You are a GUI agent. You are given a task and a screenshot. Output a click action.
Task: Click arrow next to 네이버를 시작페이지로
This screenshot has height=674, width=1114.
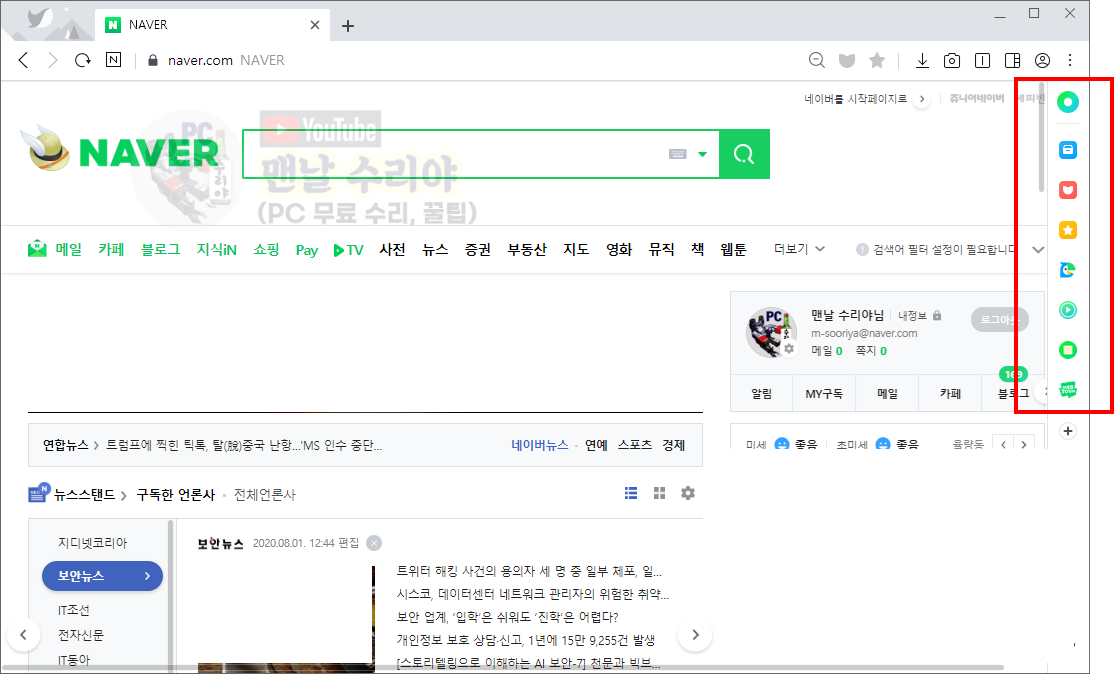pyautogui.click(x=921, y=99)
